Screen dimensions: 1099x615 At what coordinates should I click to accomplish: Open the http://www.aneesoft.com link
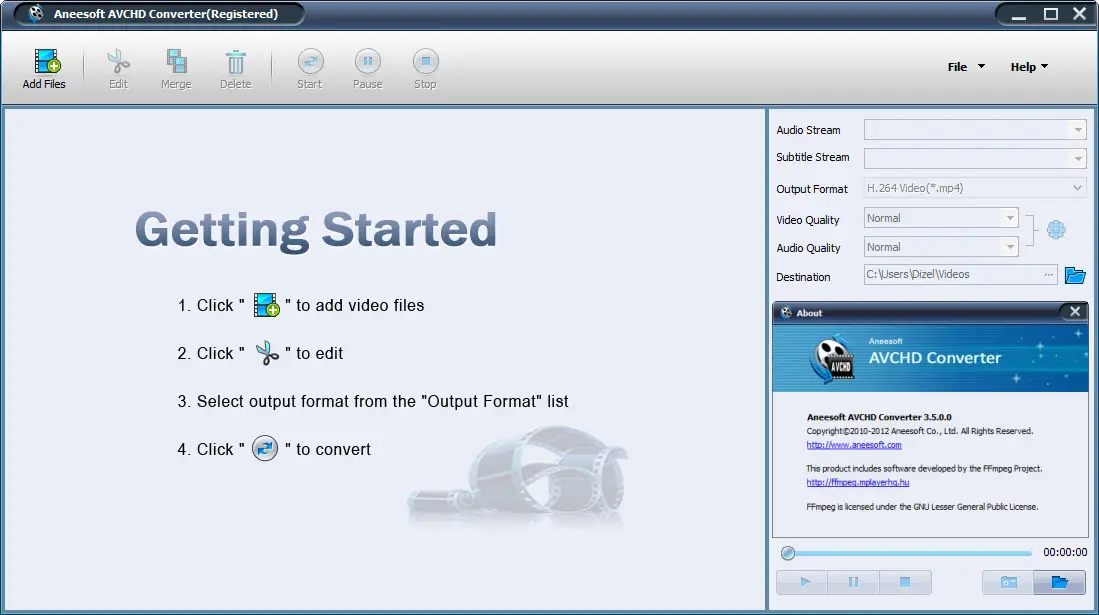[x=854, y=445]
